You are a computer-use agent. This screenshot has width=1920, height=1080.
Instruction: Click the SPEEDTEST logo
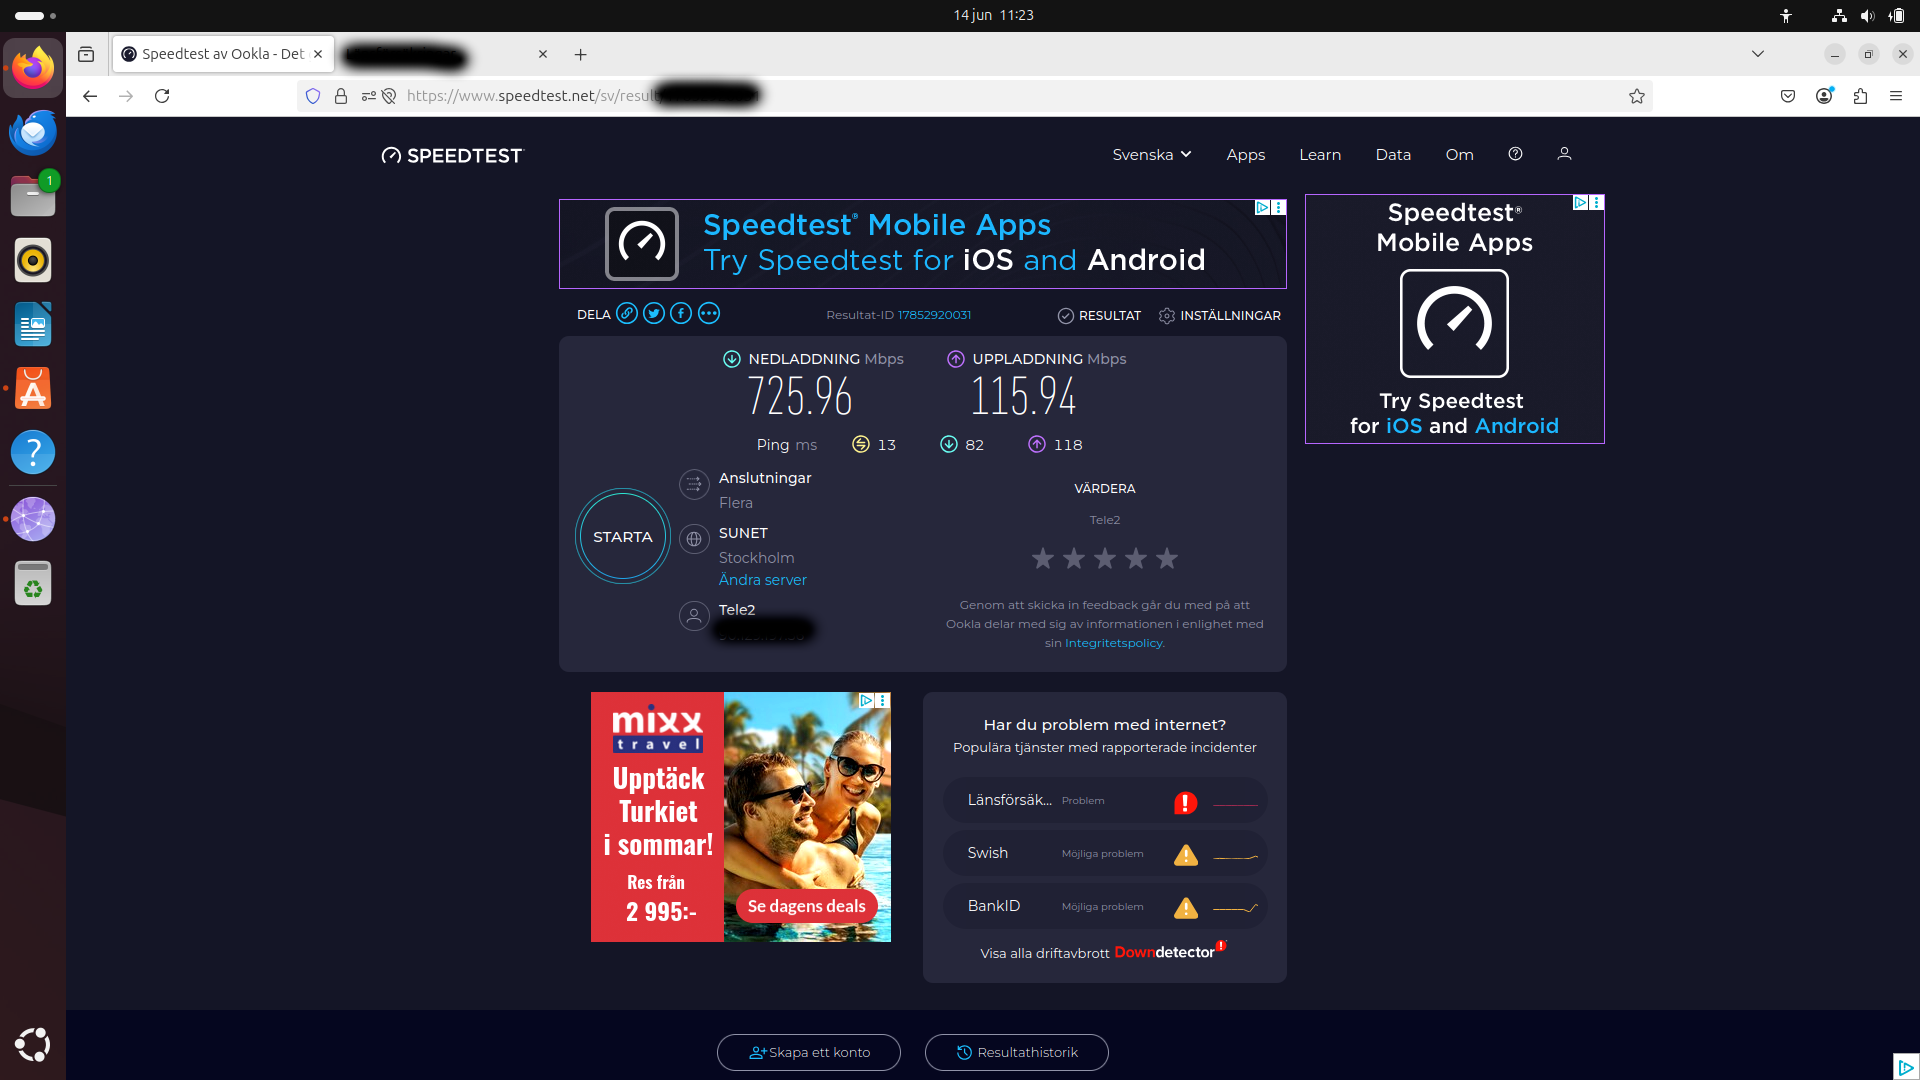[x=452, y=155]
